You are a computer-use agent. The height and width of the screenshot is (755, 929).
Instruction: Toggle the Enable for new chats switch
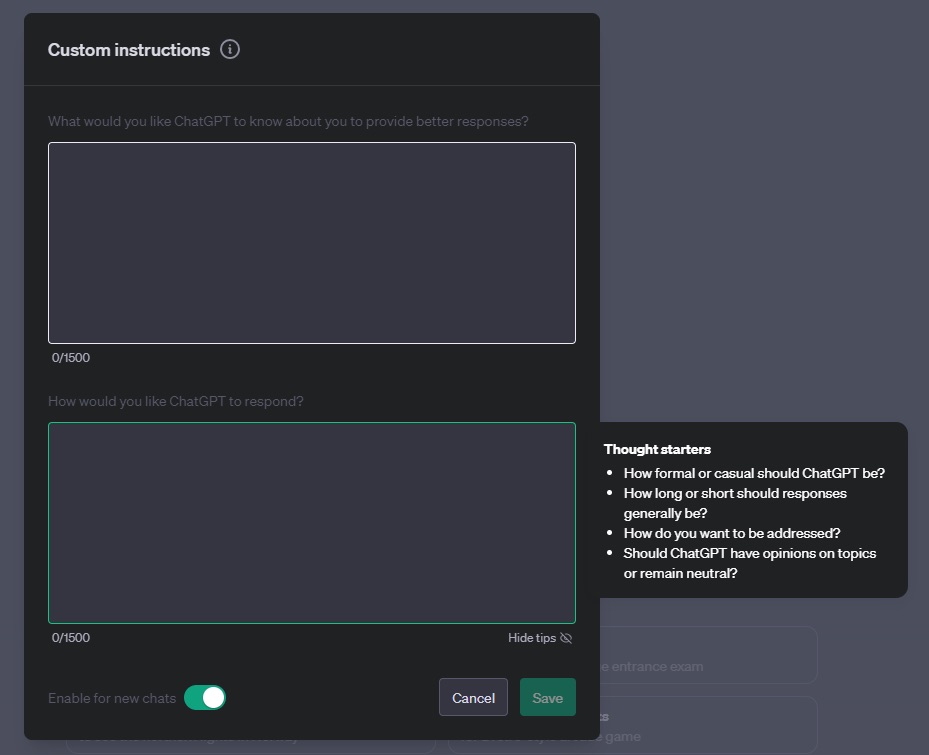[205, 698]
